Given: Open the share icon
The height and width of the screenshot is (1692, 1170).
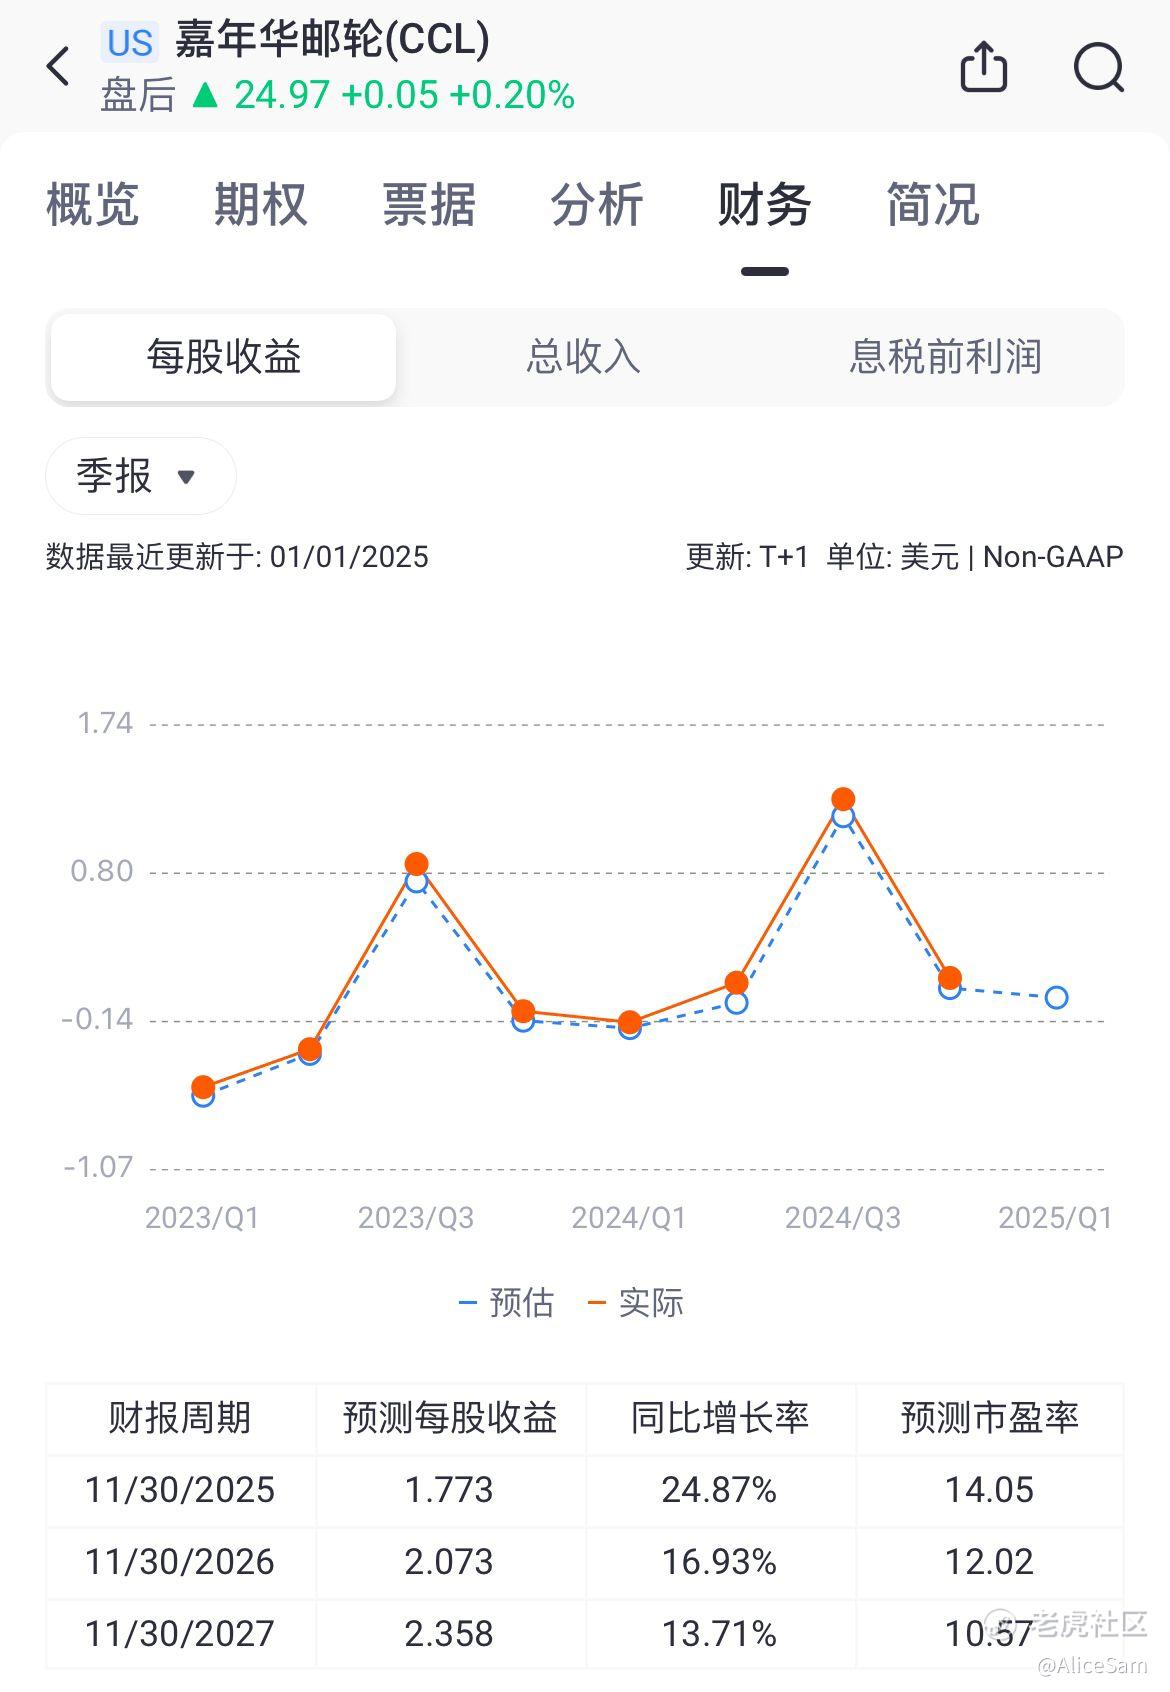Looking at the screenshot, I should pyautogui.click(x=984, y=67).
